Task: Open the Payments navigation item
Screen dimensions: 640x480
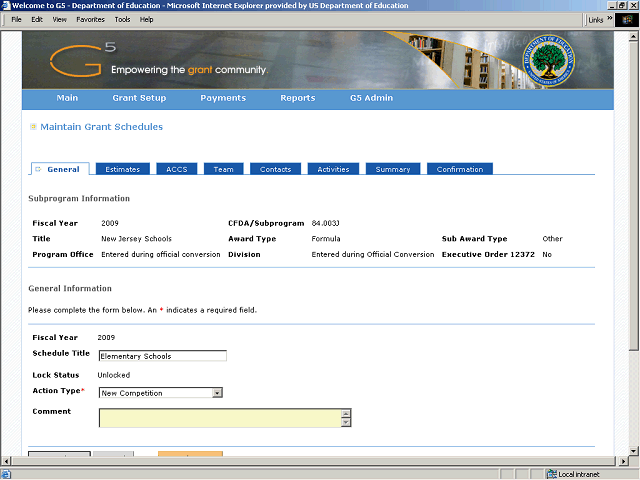Action: 223,98
